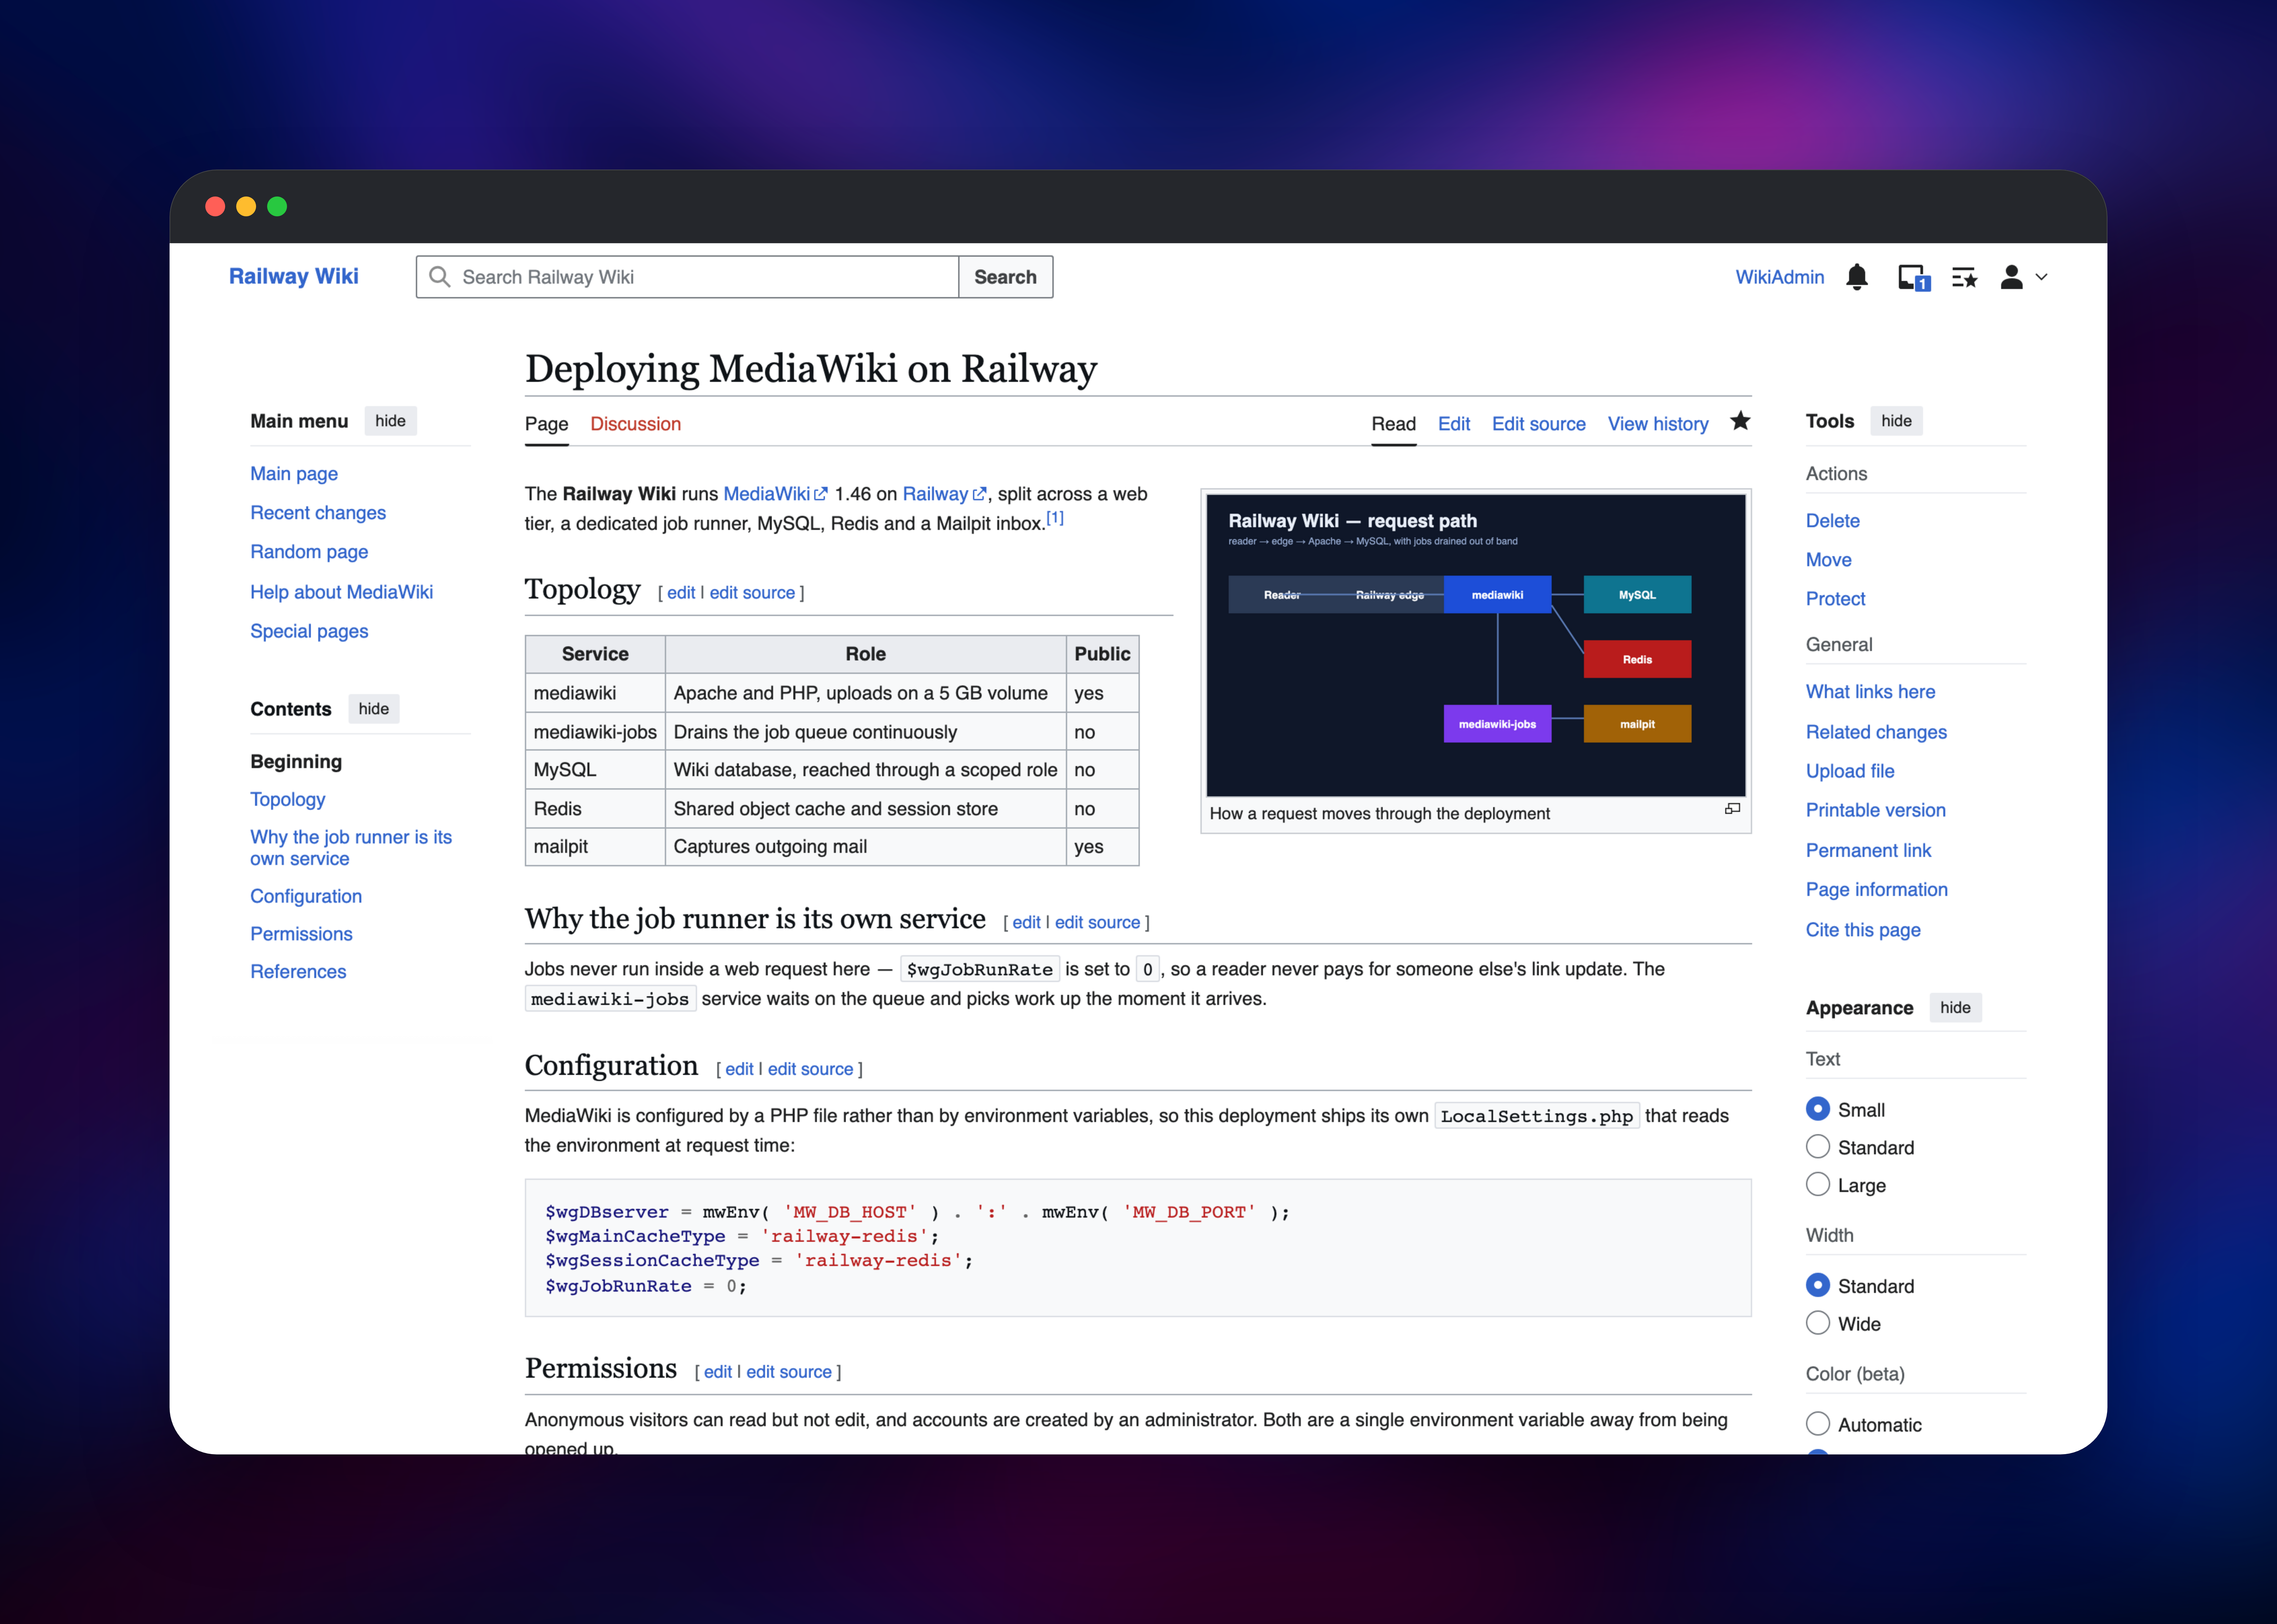This screenshot has height=1624, width=2277.
Task: Select the Standard text size radio
Action: pyautogui.click(x=1818, y=1147)
